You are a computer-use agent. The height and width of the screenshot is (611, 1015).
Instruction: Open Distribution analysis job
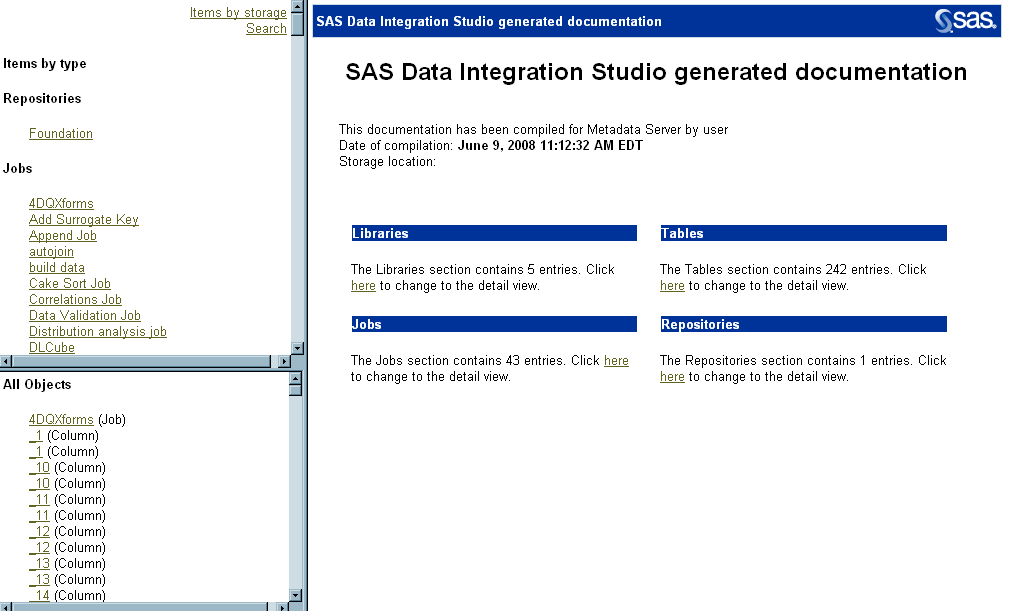[x=98, y=332]
